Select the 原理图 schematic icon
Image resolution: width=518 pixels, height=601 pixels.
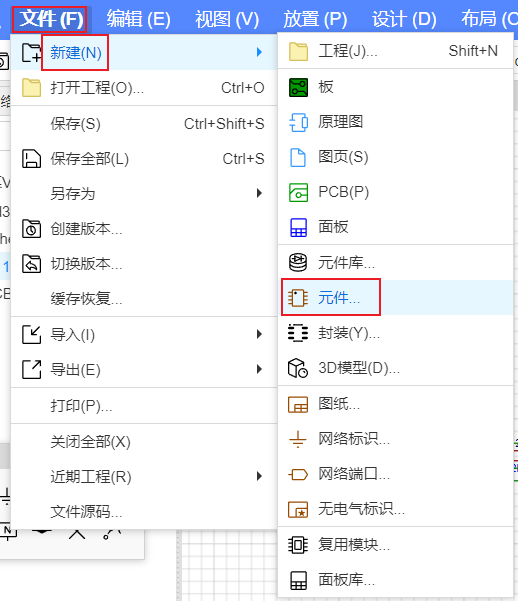(x=298, y=123)
